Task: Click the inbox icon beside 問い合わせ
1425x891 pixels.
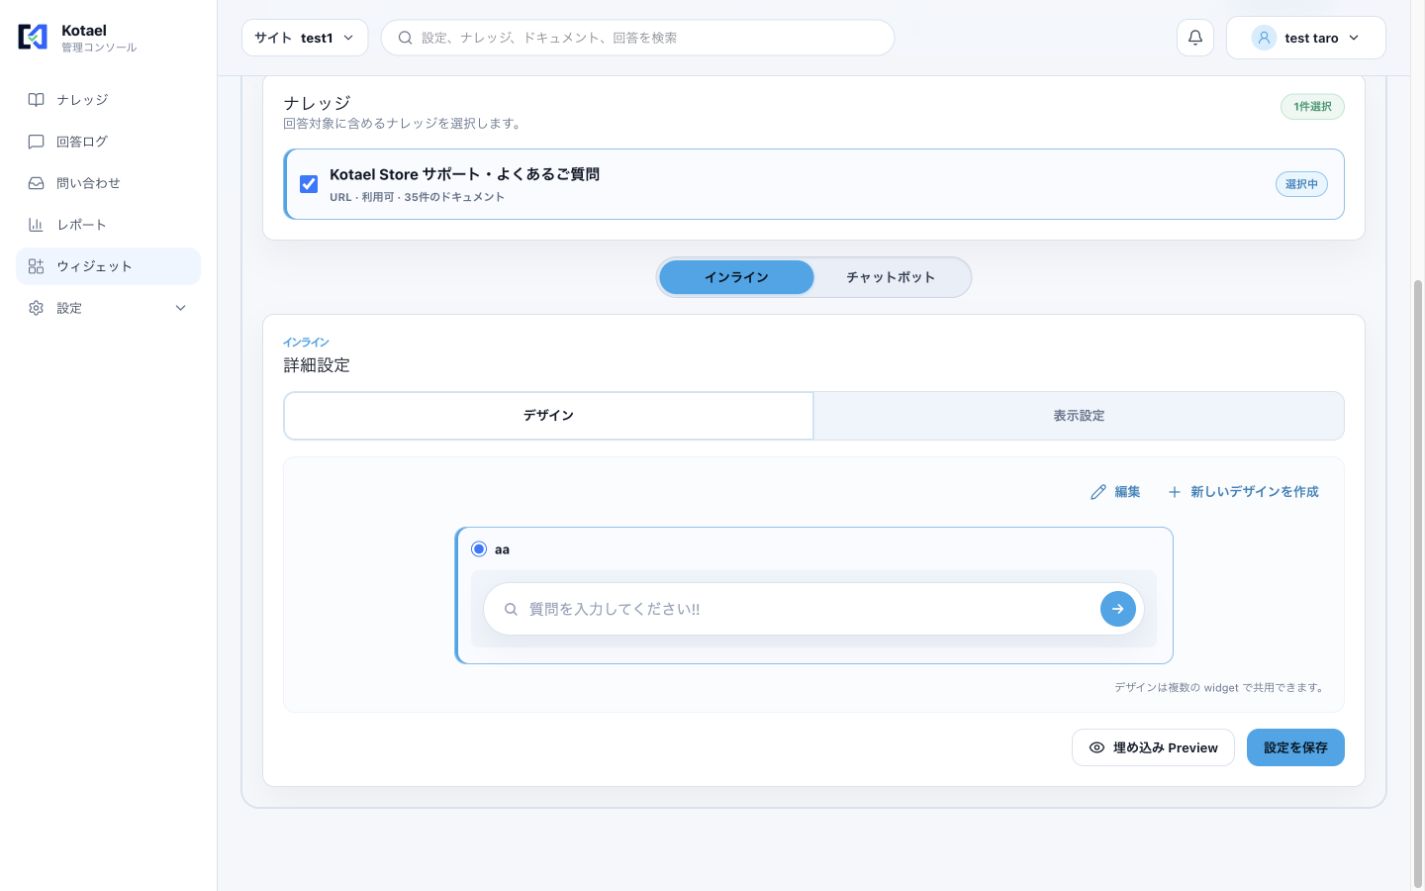Action: coord(36,183)
